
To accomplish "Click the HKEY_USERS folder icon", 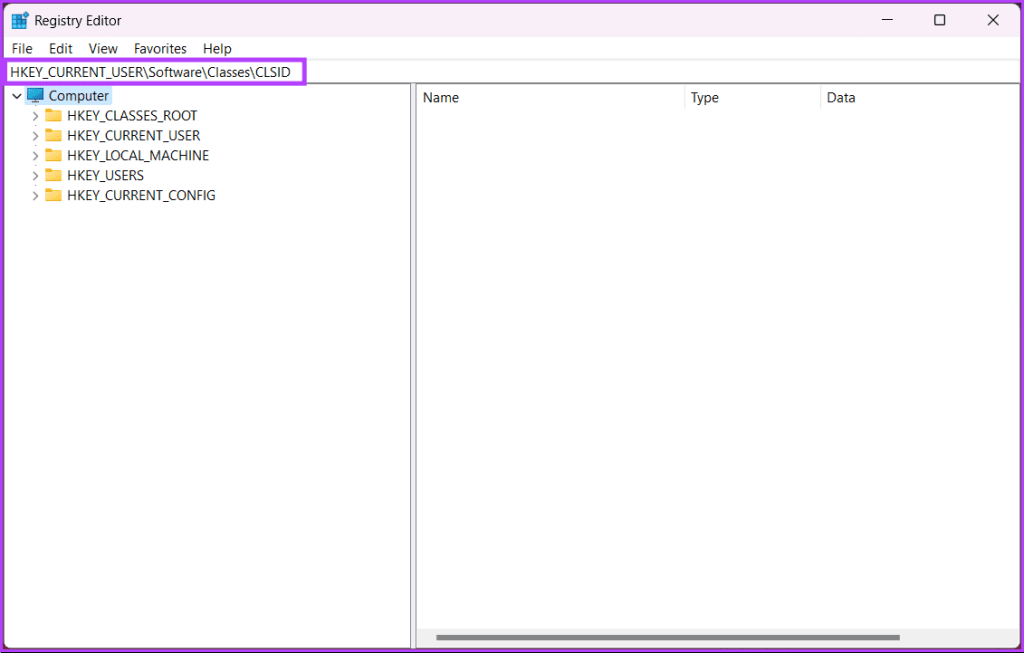I will (54, 175).
